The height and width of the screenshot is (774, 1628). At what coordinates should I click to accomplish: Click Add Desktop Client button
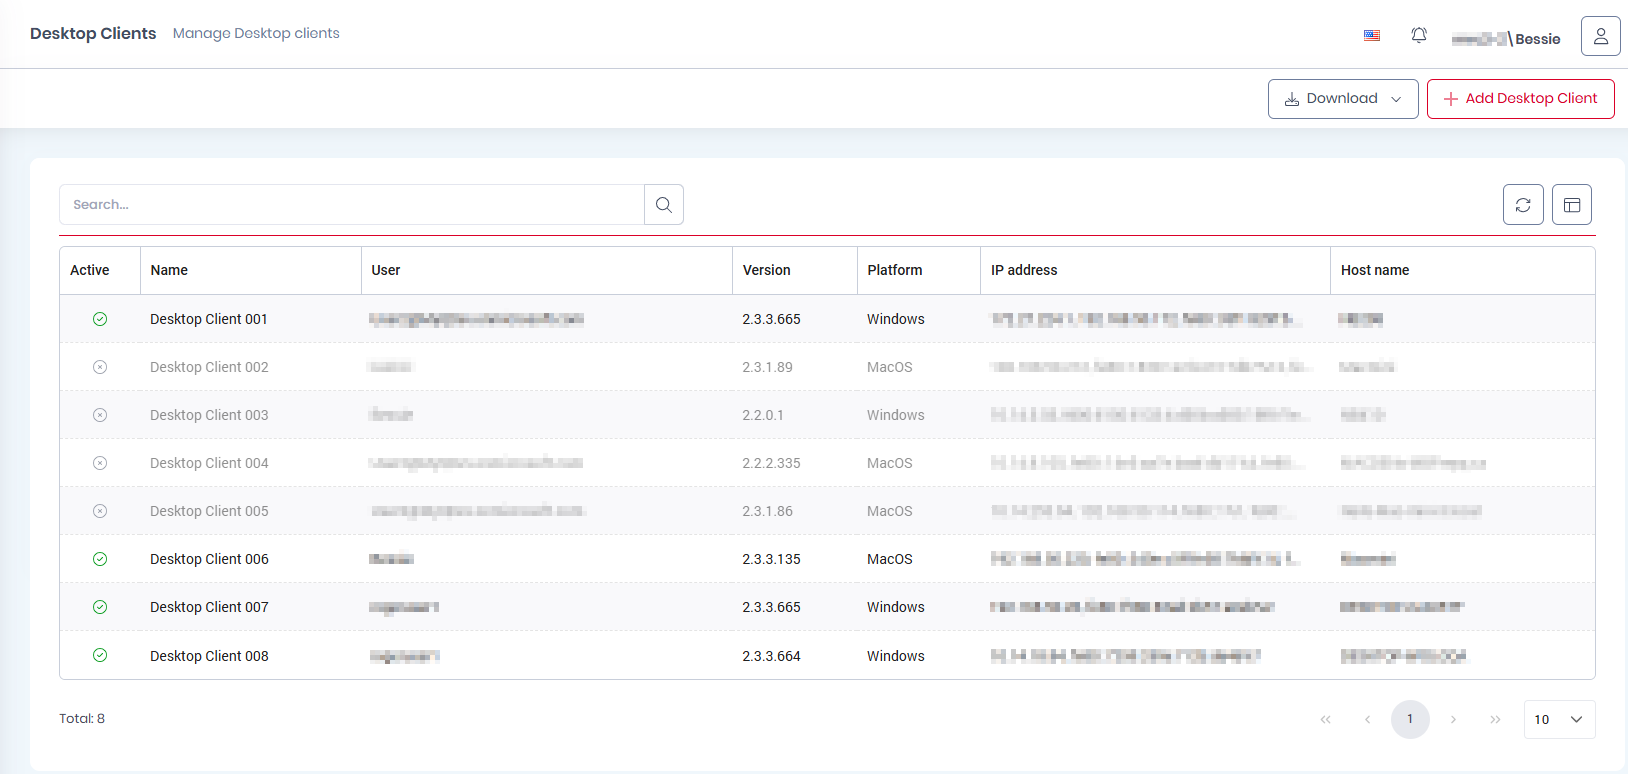[1520, 99]
